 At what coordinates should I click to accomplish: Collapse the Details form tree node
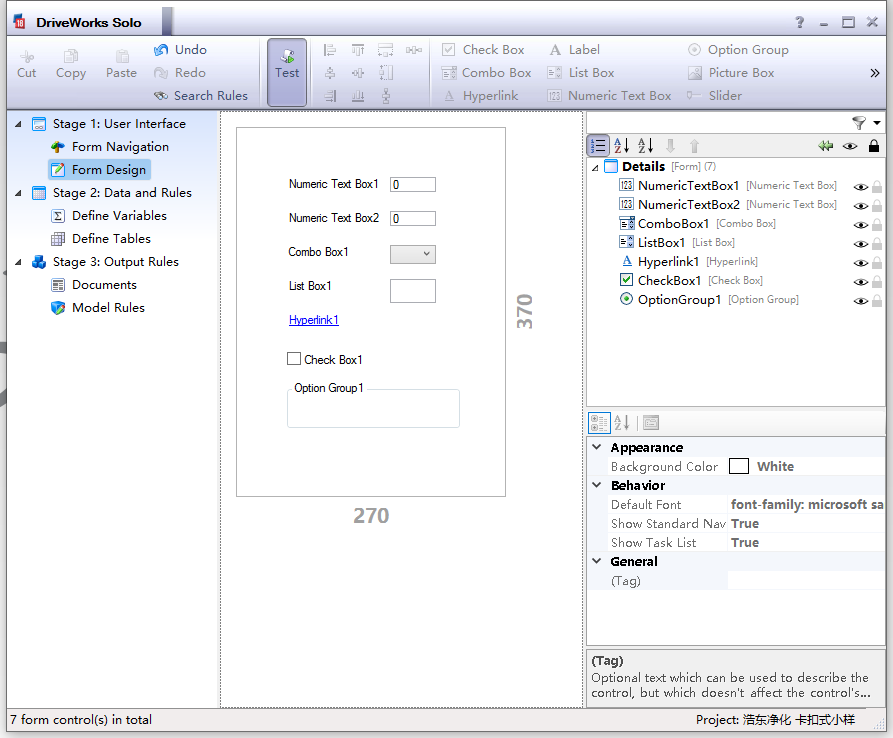[595, 167]
